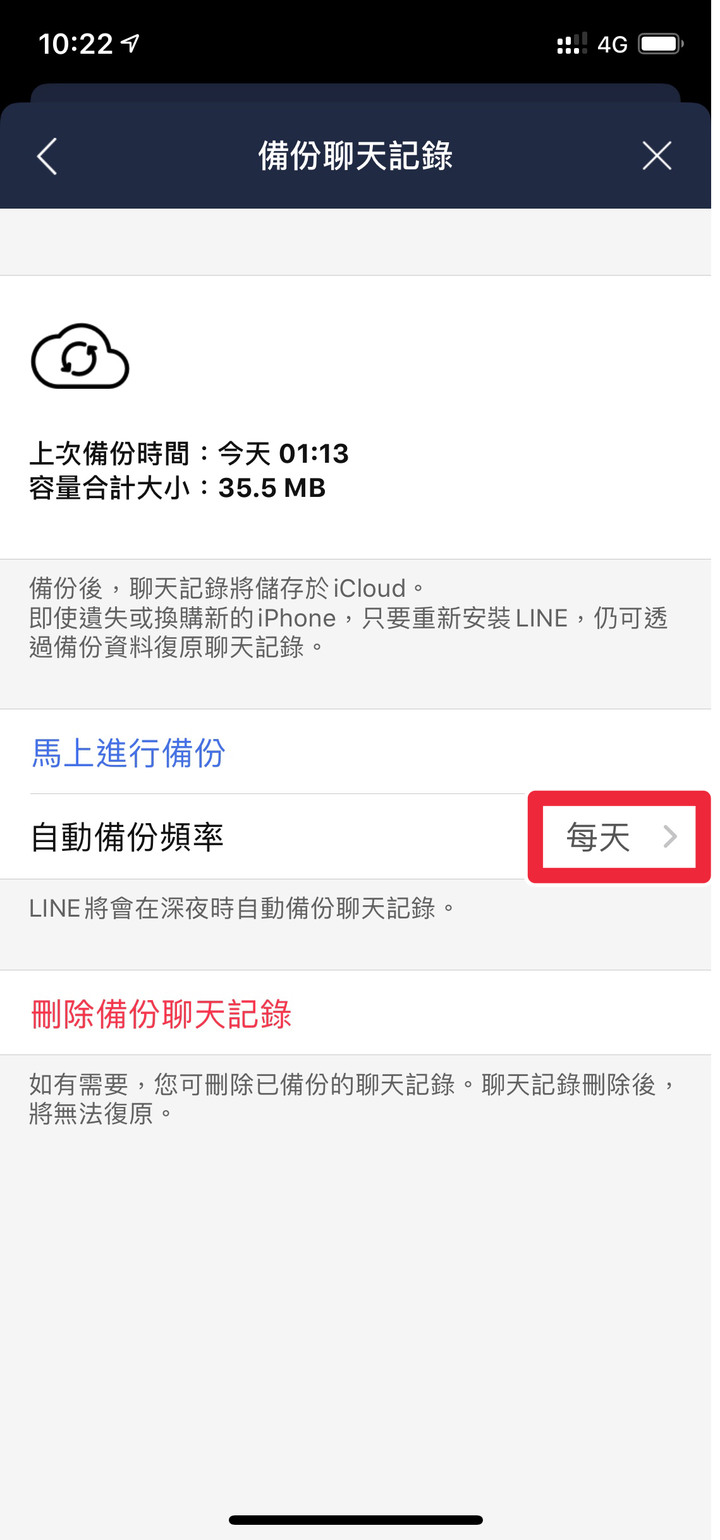Tap 馬上進行備份 to back up now
The height and width of the screenshot is (1540, 720).
128,752
